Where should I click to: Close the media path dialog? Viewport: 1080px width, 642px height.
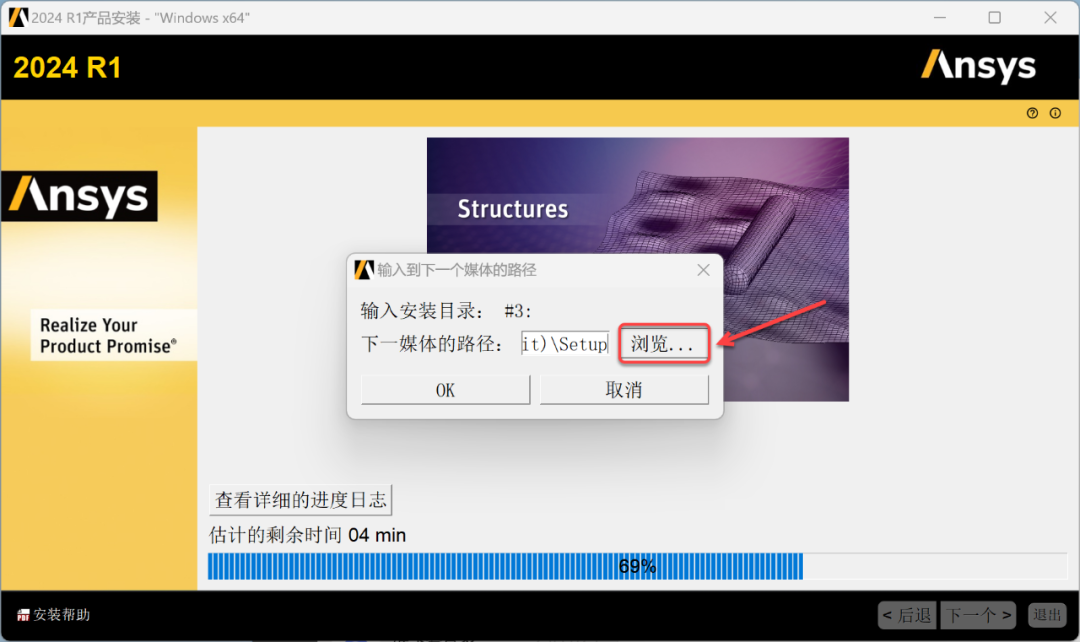[x=703, y=270]
